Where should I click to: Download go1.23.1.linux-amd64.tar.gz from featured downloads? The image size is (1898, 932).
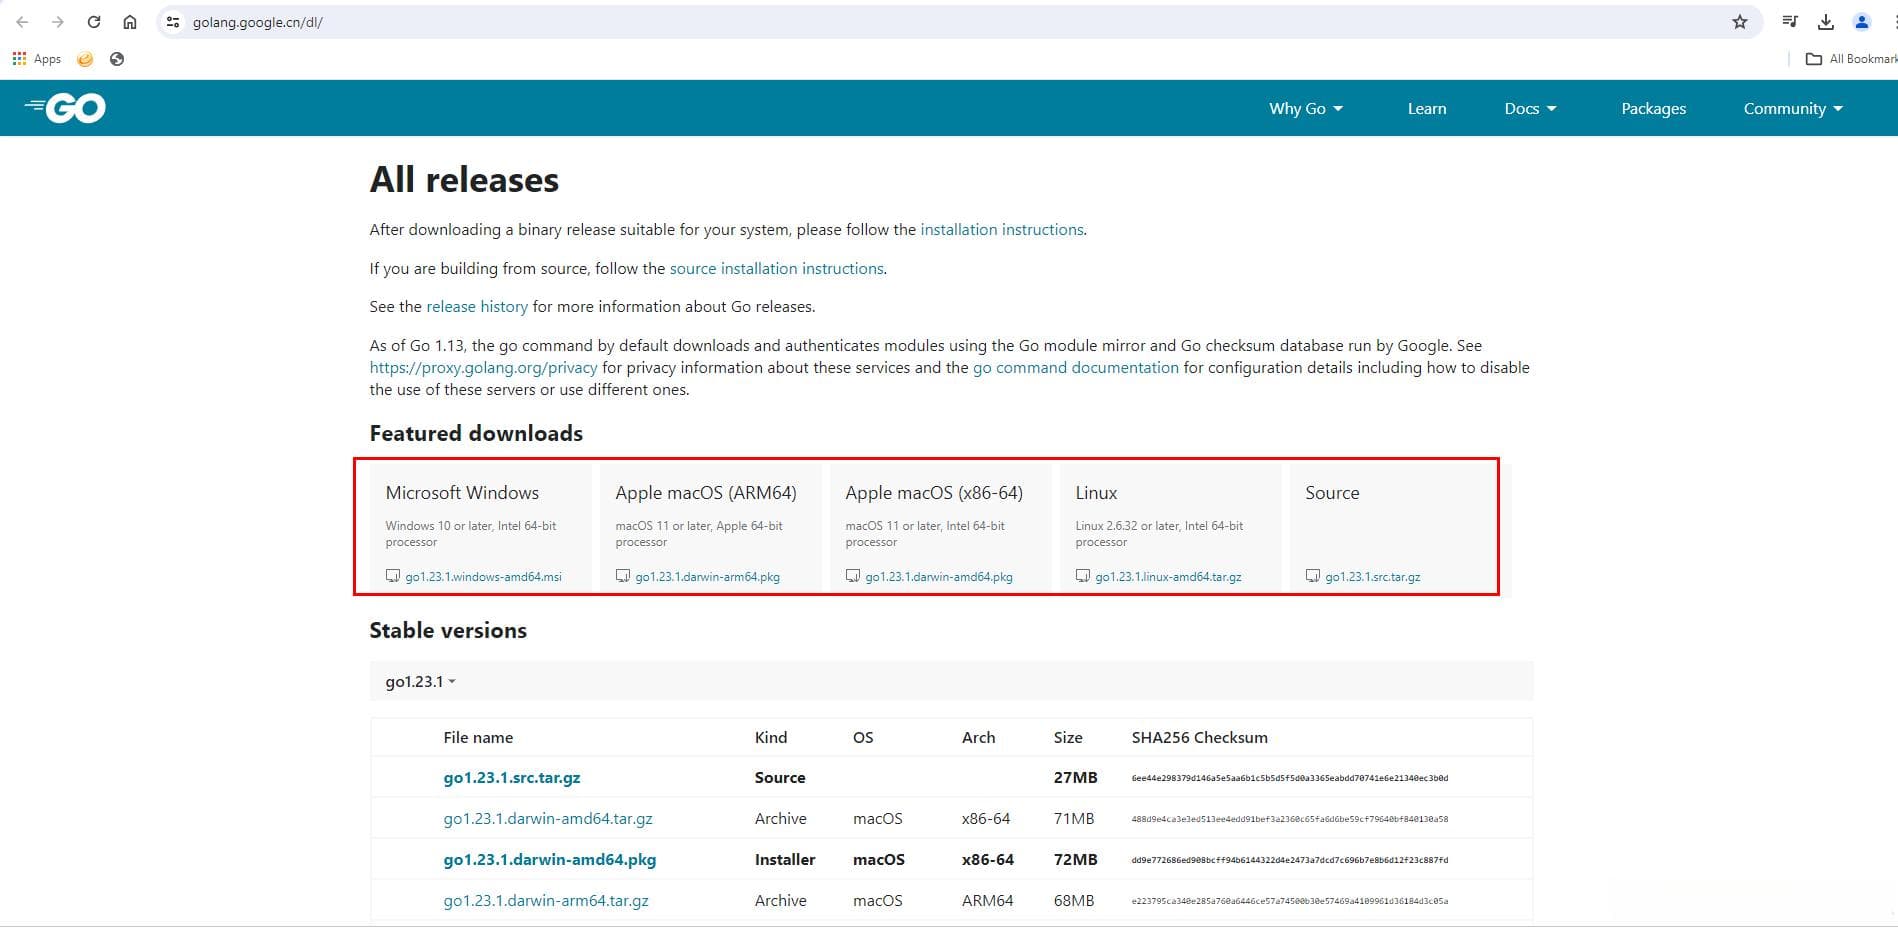tap(1168, 577)
